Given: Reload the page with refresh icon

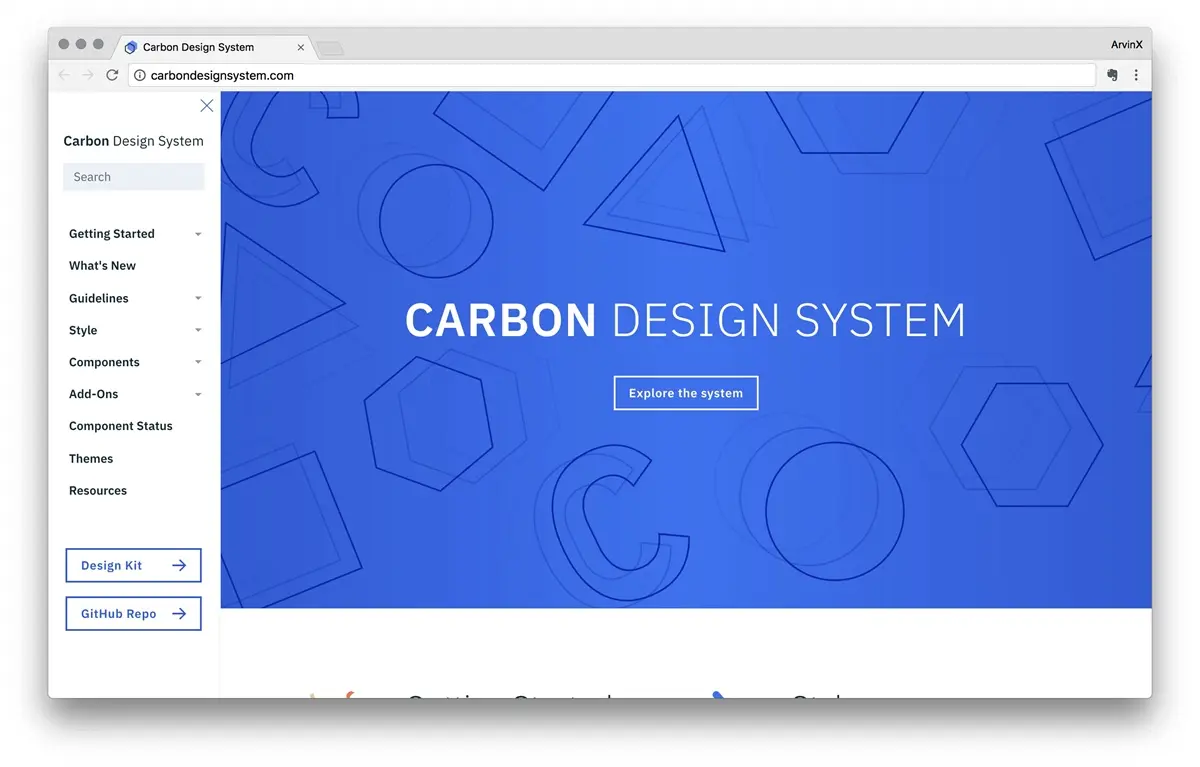Looking at the screenshot, I should [112, 75].
